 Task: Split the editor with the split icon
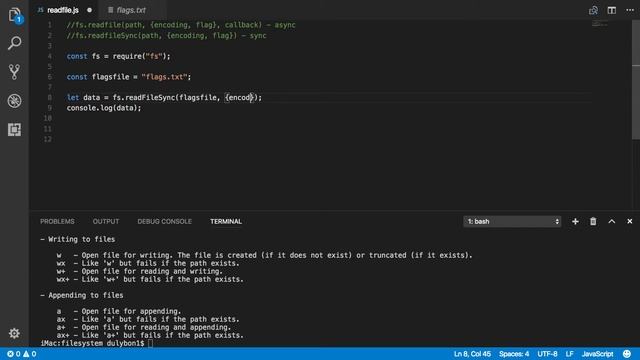coord(611,10)
